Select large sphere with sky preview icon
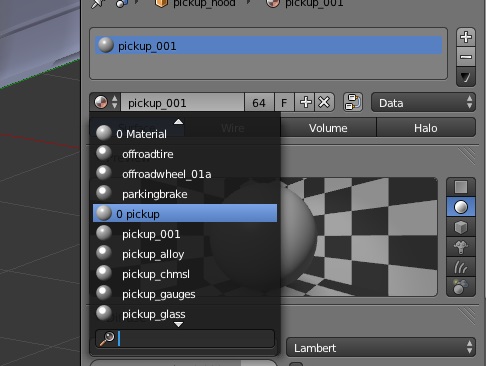The image size is (486, 366). click(461, 287)
